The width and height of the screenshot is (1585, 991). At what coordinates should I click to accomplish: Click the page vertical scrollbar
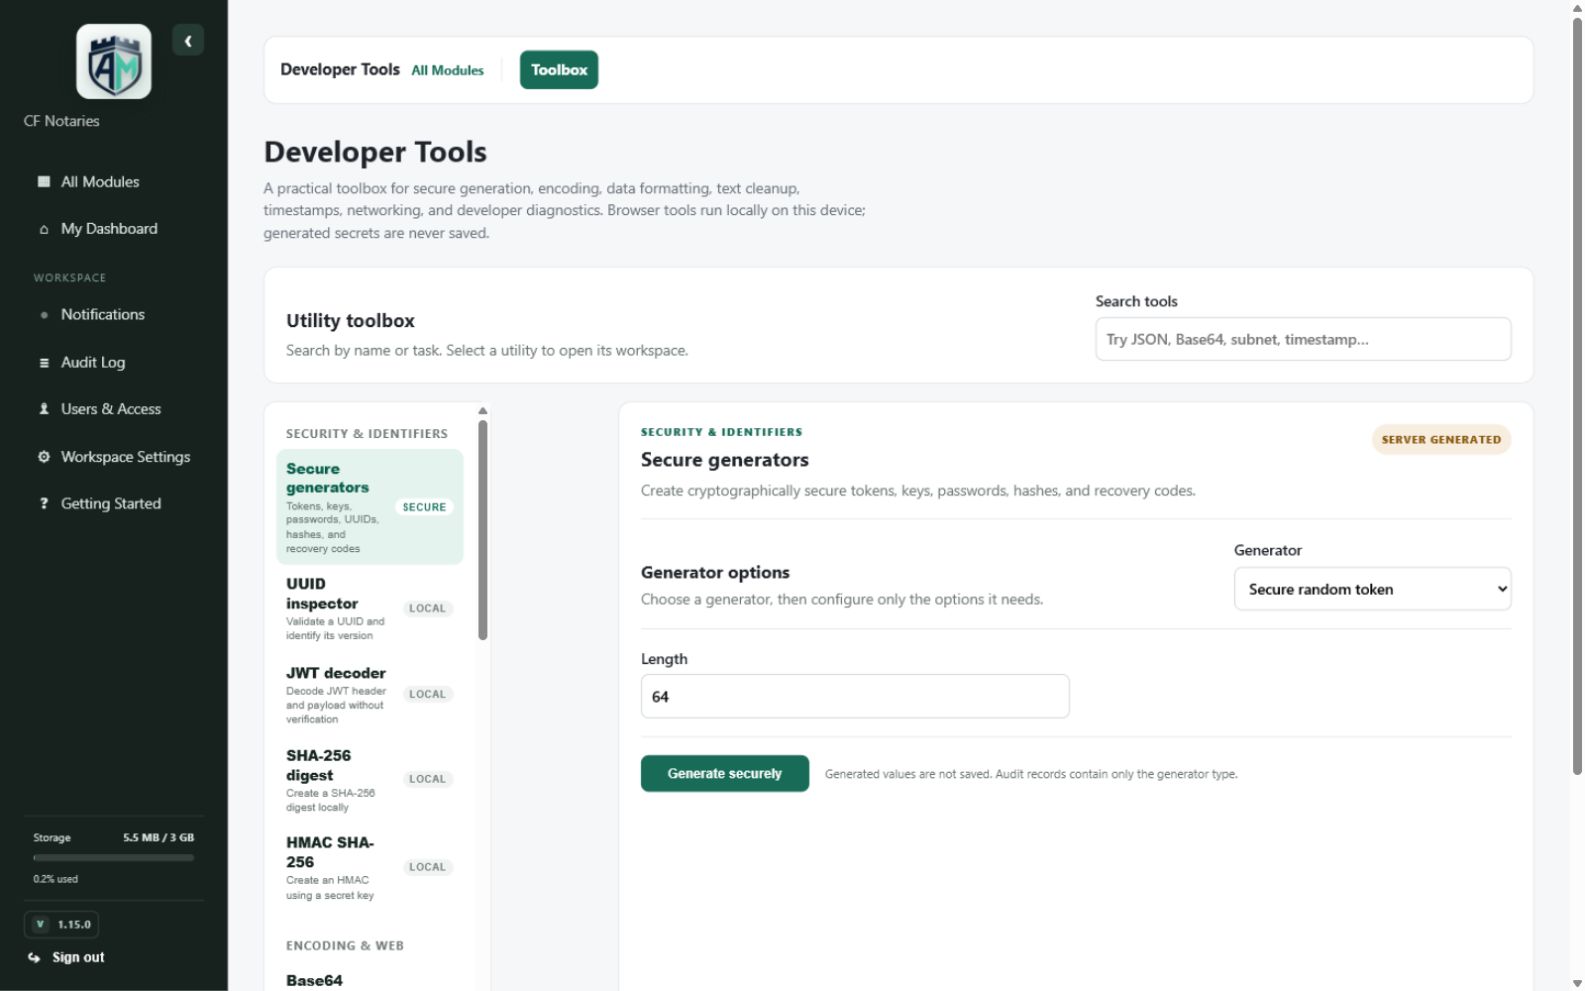[x=1577, y=395]
